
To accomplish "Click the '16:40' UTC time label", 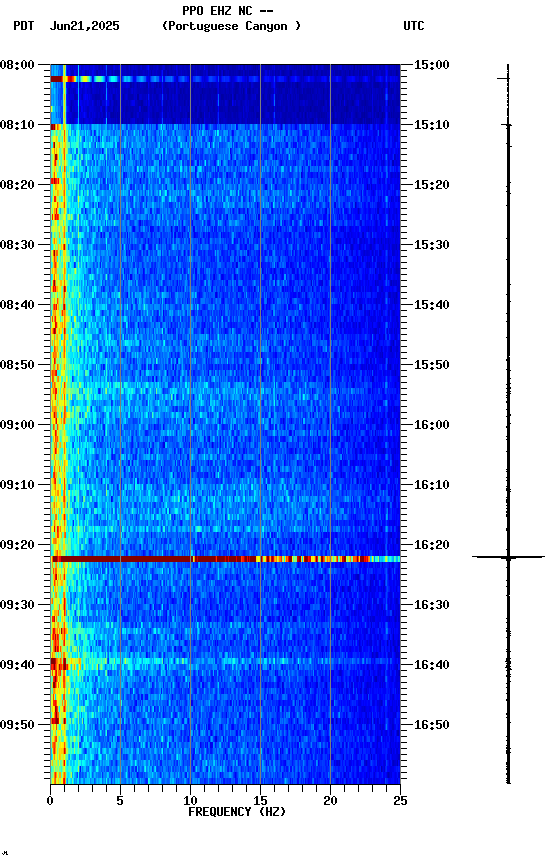I will 432,665.
